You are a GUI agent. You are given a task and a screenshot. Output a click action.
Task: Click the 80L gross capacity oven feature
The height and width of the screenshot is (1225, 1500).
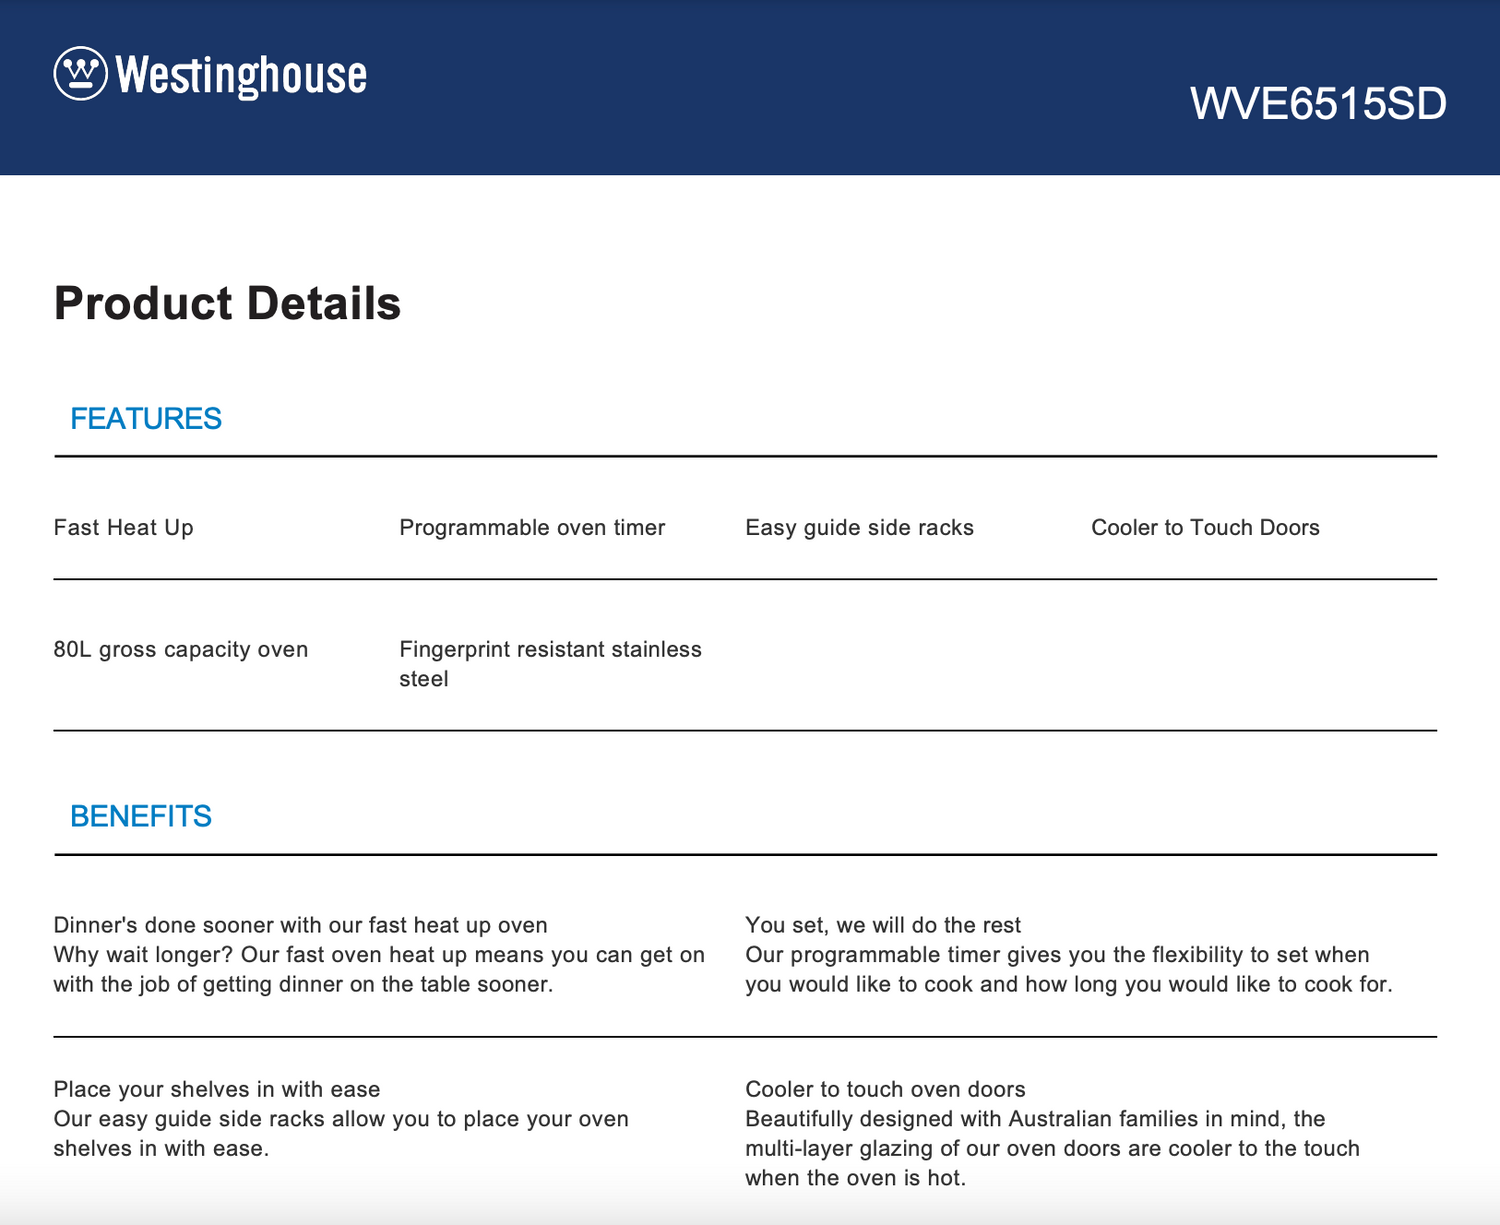[181, 650]
